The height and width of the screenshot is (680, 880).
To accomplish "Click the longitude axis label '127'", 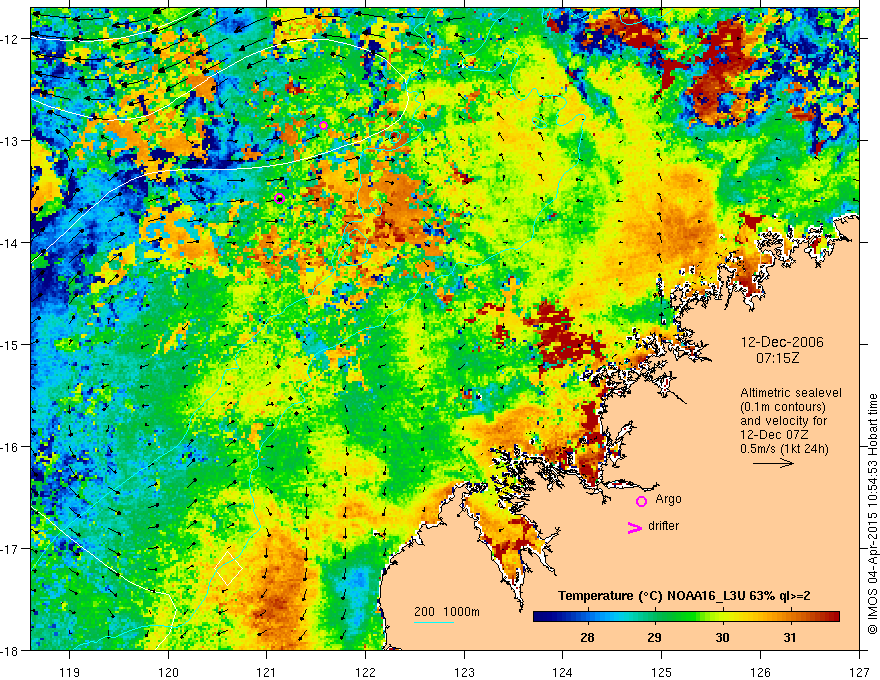I will pos(859,673).
